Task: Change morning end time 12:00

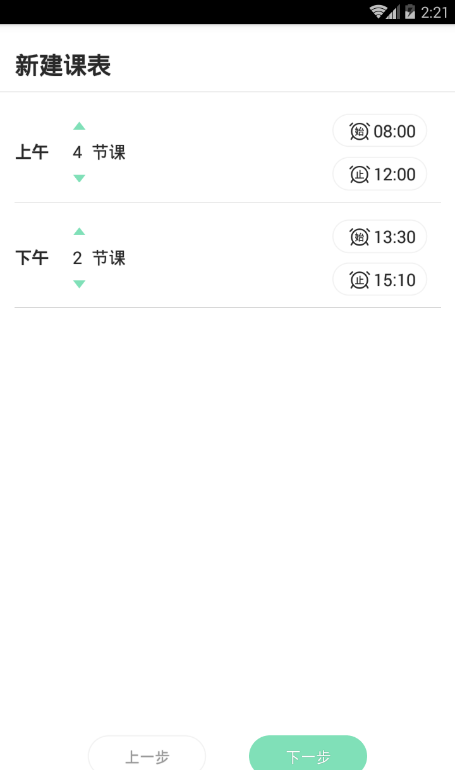Action: coord(379,174)
